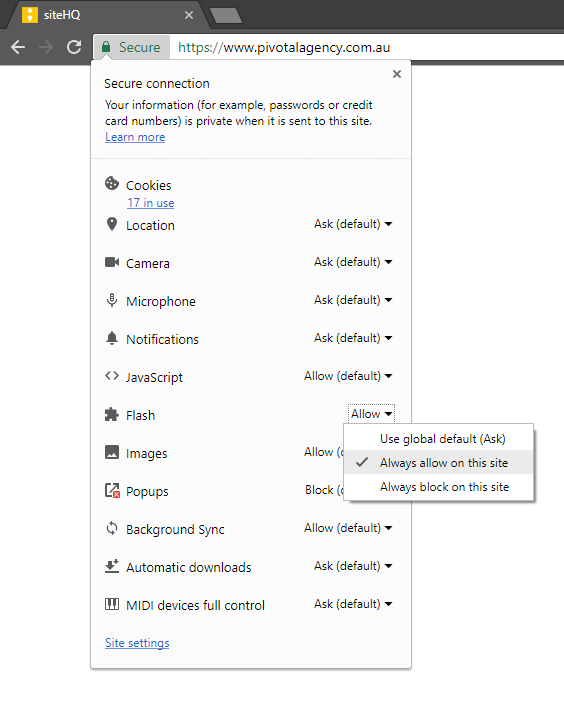Screen dimensions: 564x703
Task: Click the Learn more link
Action: point(135,137)
